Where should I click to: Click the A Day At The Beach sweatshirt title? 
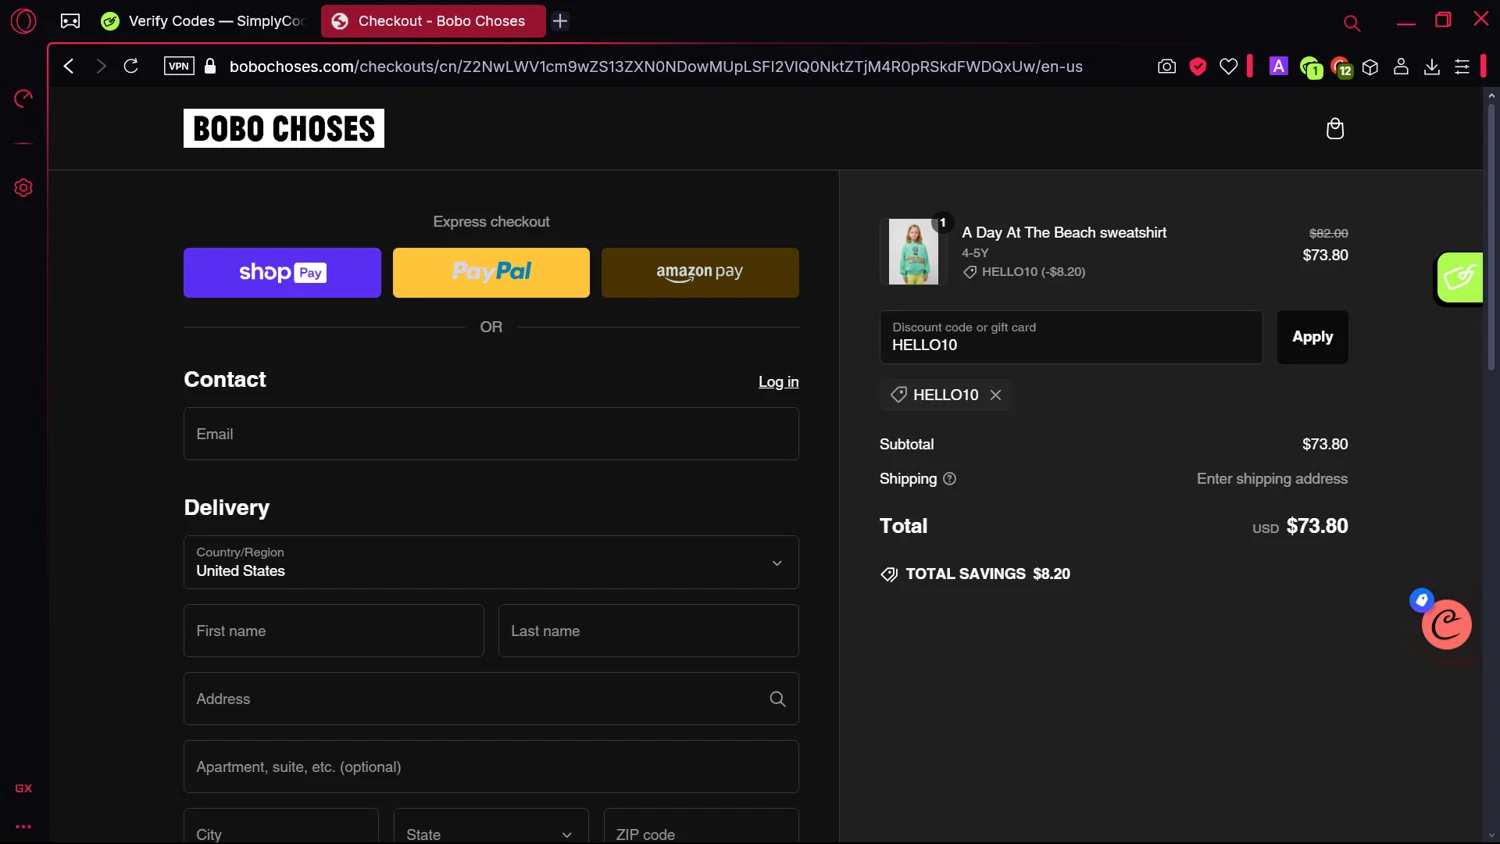[x=1064, y=232]
